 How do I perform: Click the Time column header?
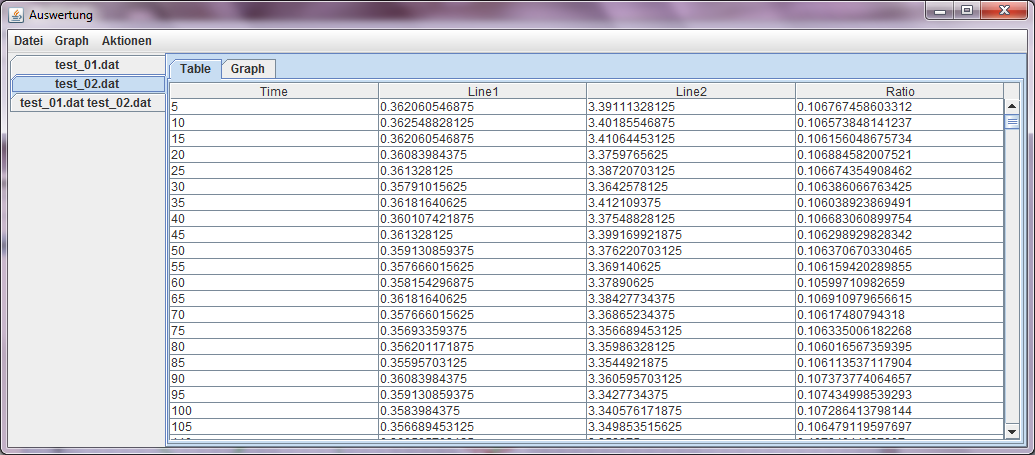pos(273,91)
